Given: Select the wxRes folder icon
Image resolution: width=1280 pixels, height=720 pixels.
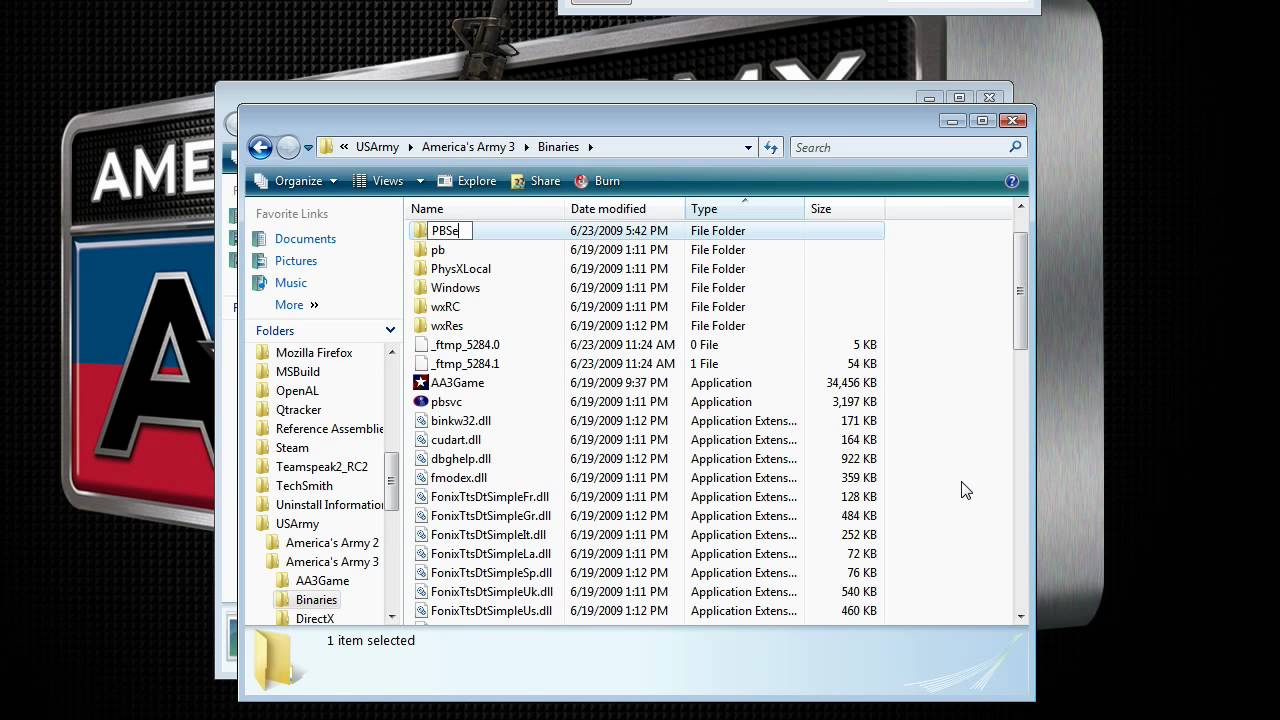Looking at the screenshot, I should (x=420, y=326).
